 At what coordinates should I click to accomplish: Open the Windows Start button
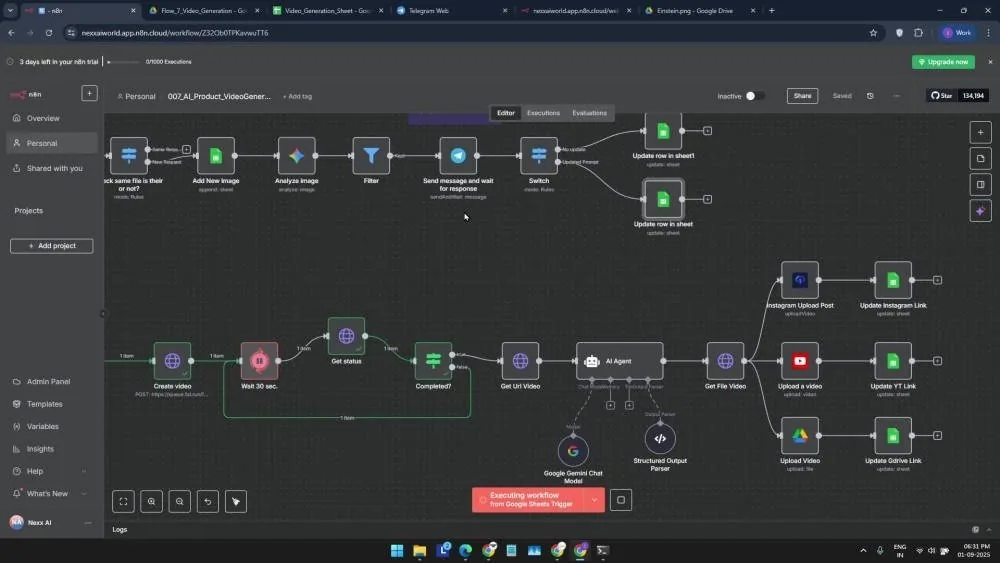click(397, 550)
